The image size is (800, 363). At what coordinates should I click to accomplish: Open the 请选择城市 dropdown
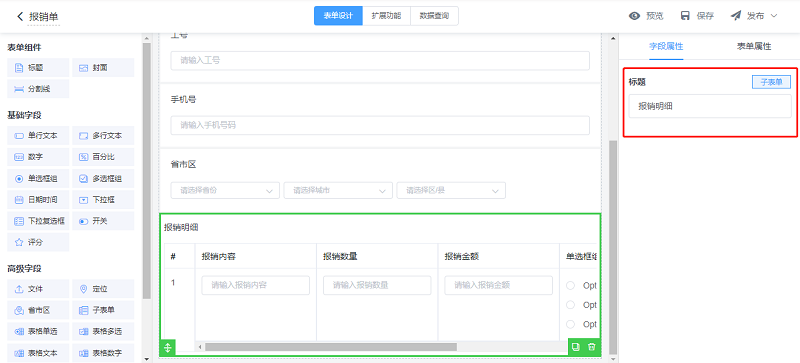point(338,190)
